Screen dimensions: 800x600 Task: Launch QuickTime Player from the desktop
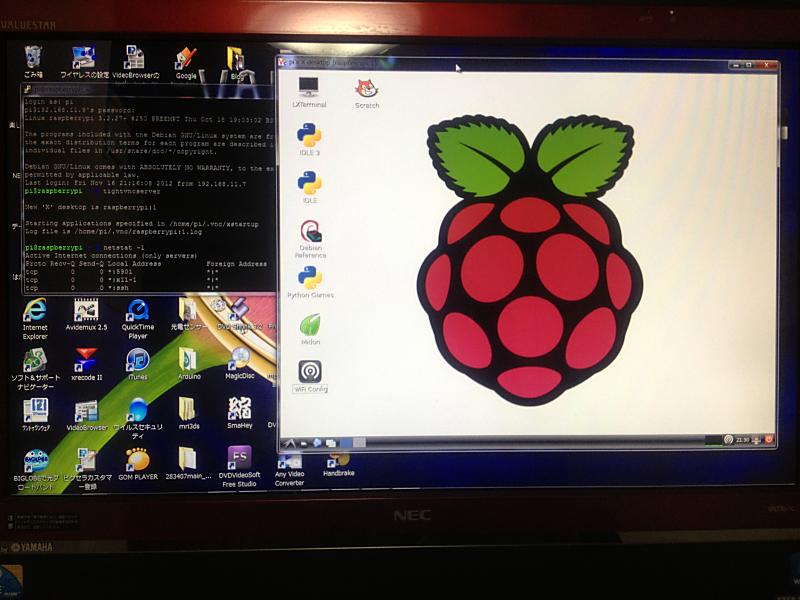(138, 319)
